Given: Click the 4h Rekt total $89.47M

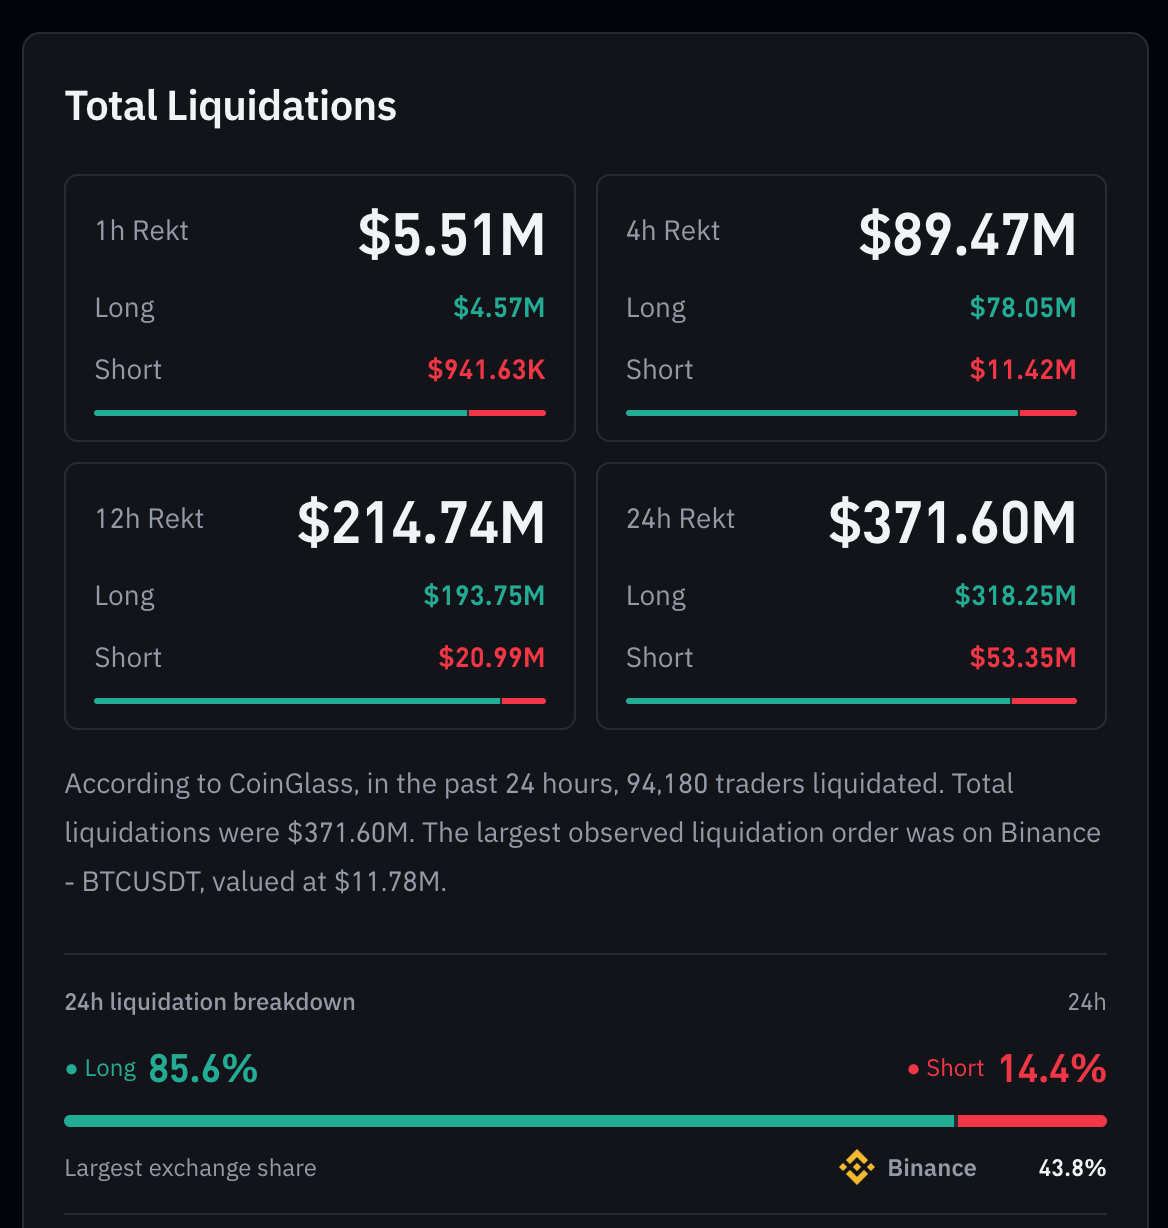Looking at the screenshot, I should pos(968,235).
